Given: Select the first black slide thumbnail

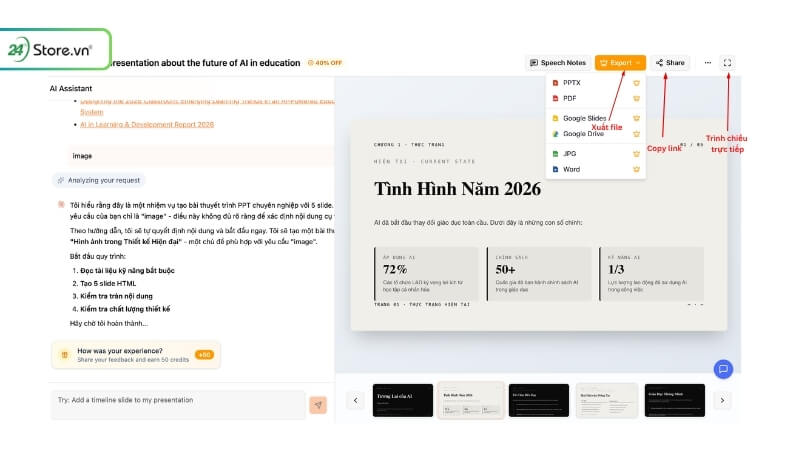Looking at the screenshot, I should tap(403, 400).
